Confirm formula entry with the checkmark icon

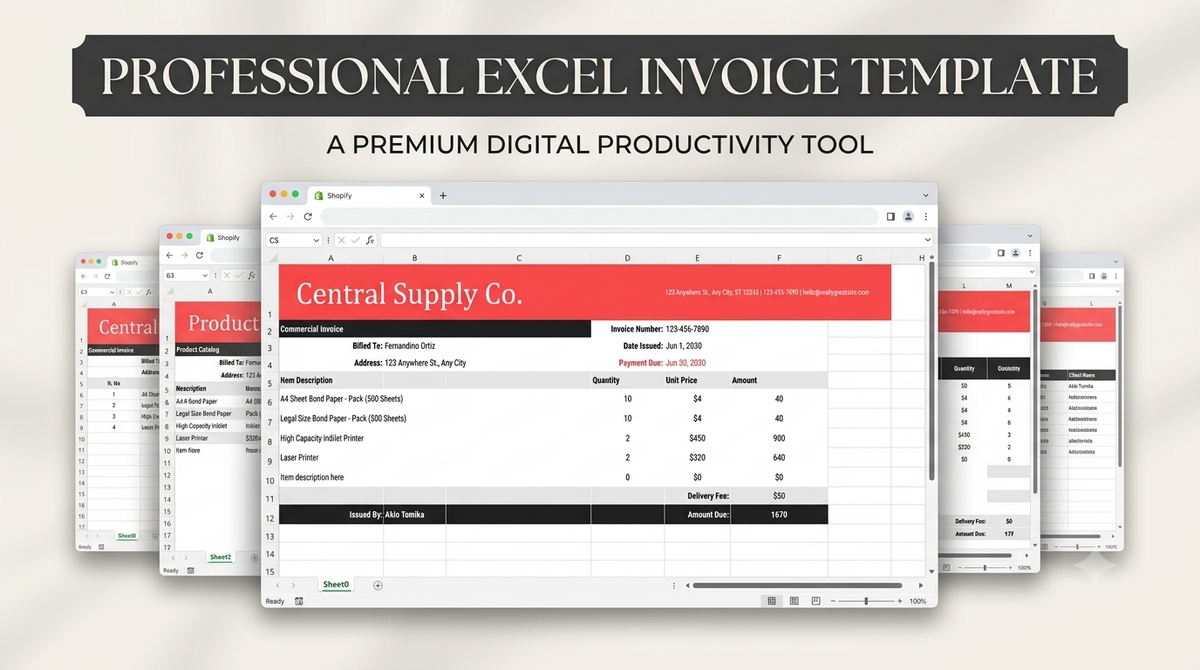[x=355, y=240]
